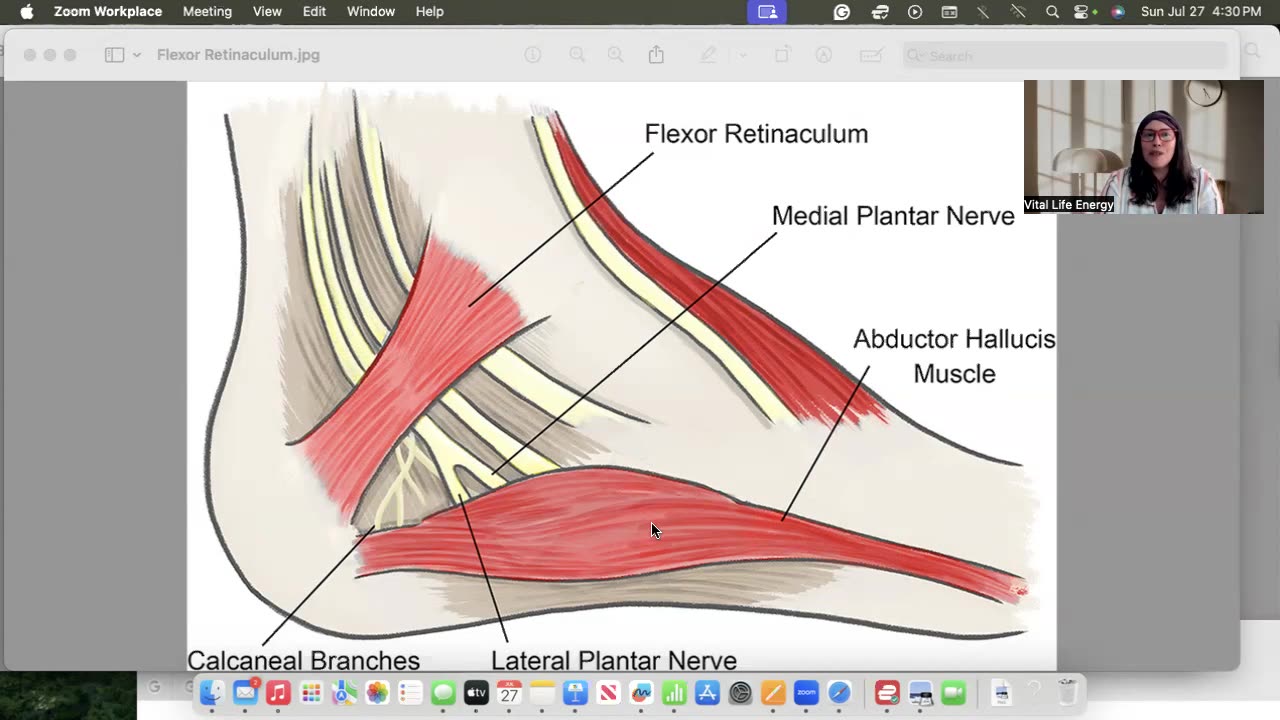Open App Store from the Dock

[707, 692]
